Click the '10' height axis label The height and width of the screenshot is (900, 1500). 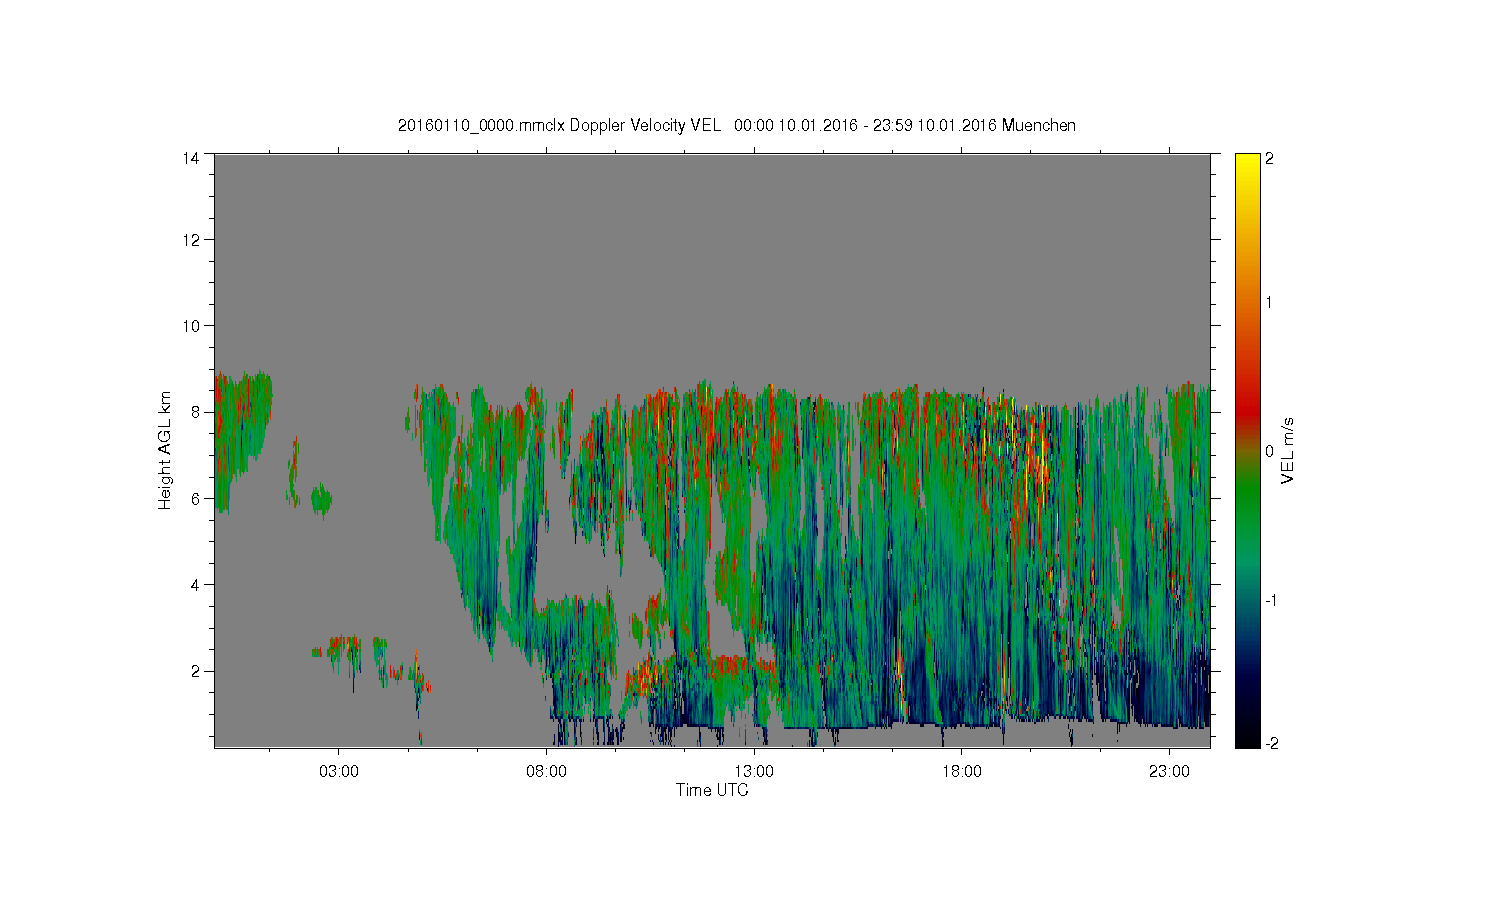(191, 326)
